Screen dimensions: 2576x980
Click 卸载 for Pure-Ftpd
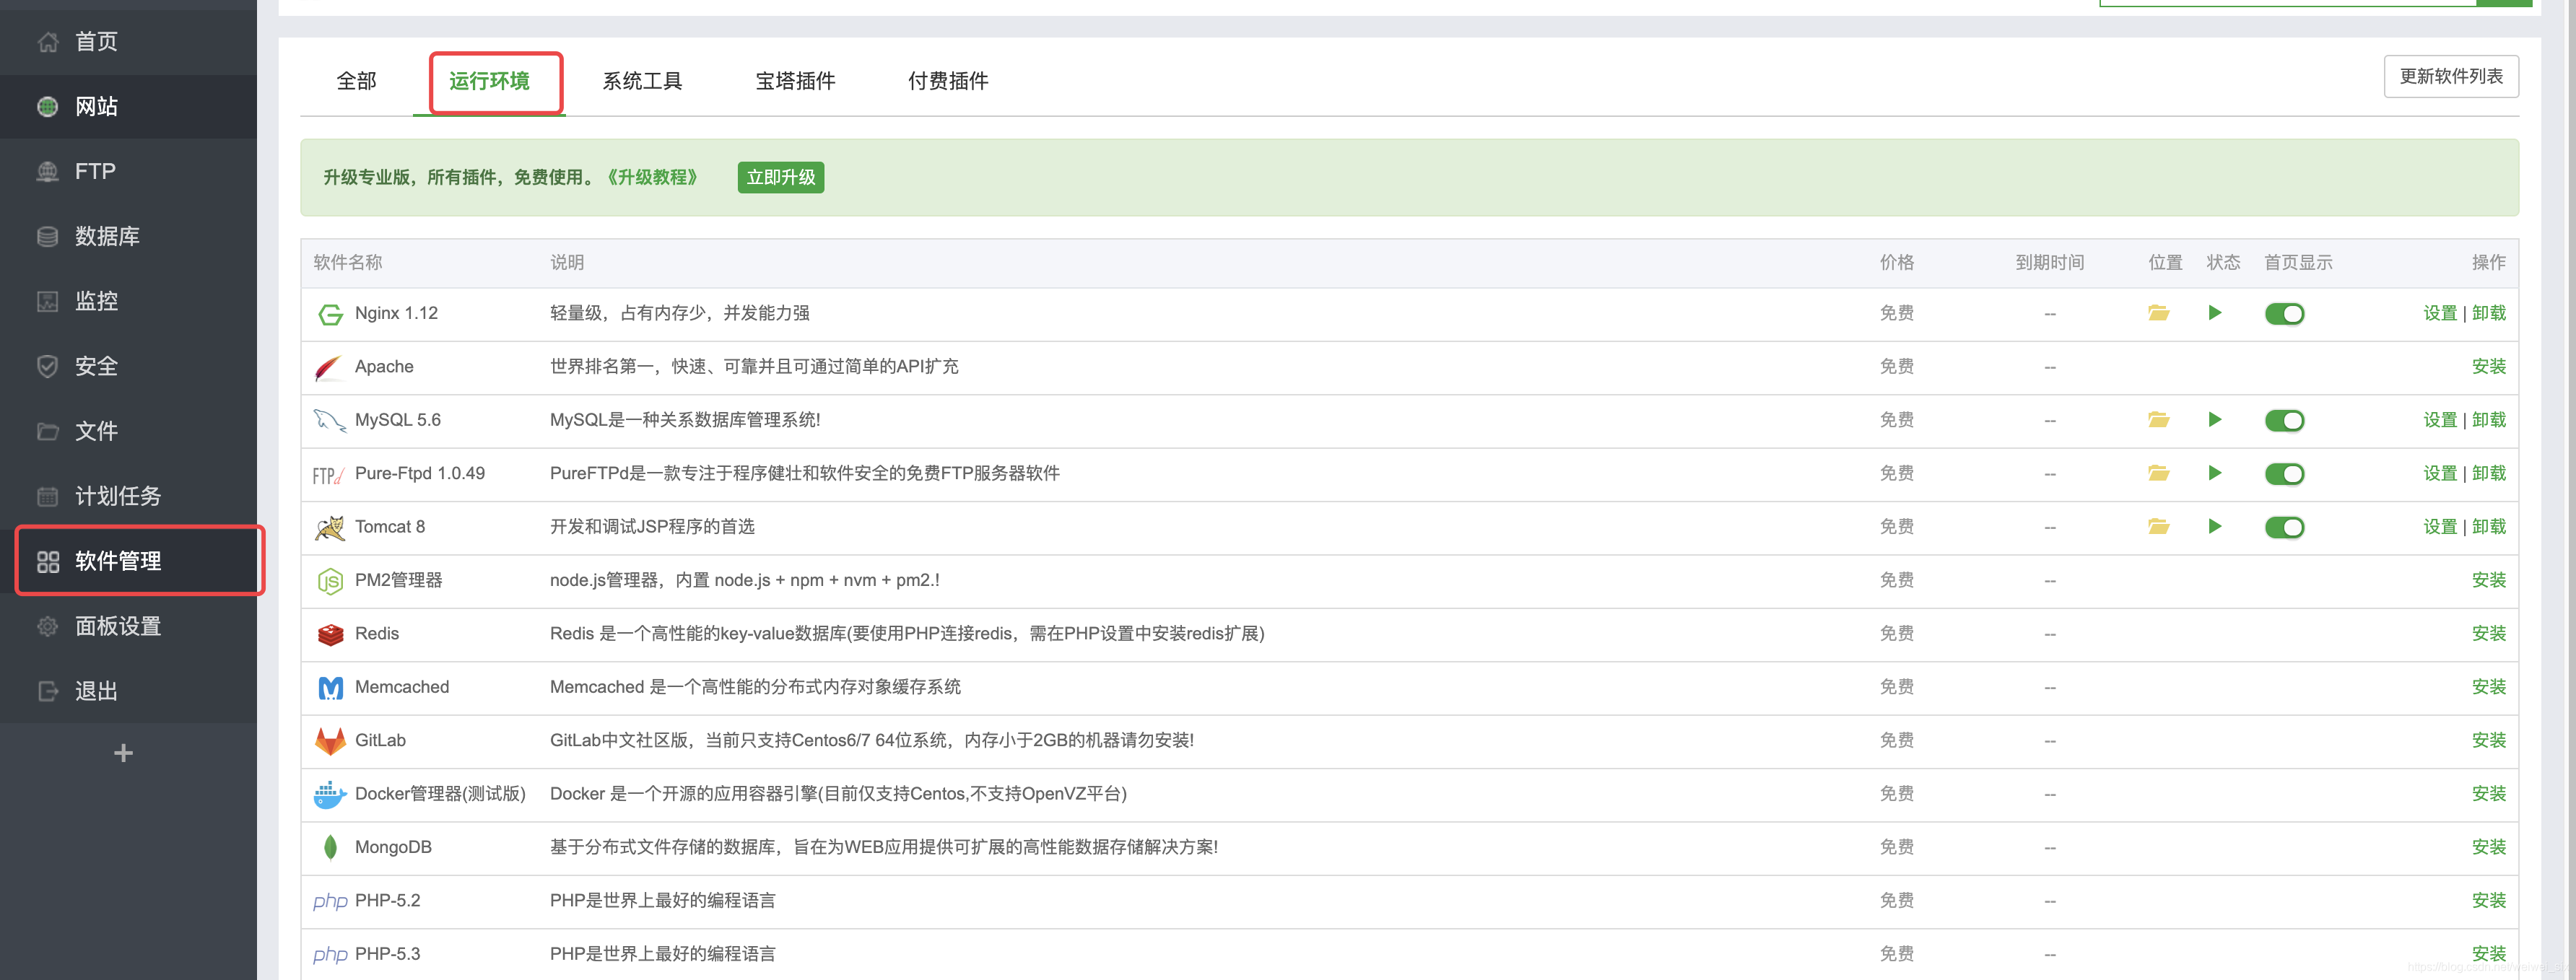pos(2489,473)
